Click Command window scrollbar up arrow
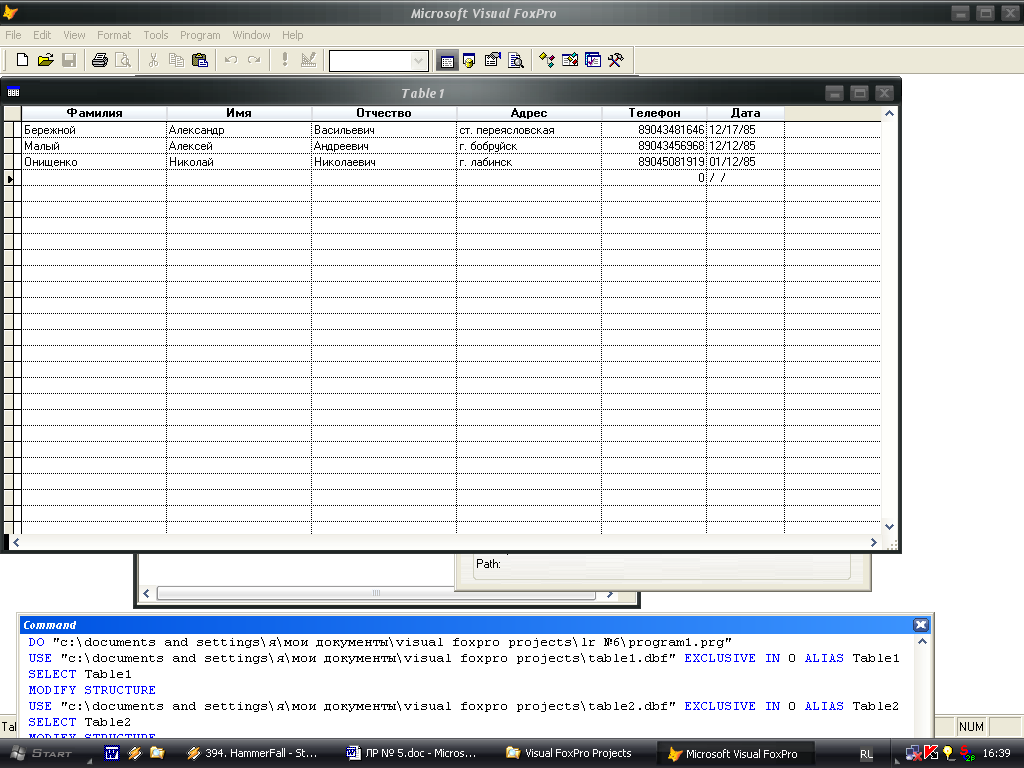Screen dimensions: 1024x768 coord(922,642)
